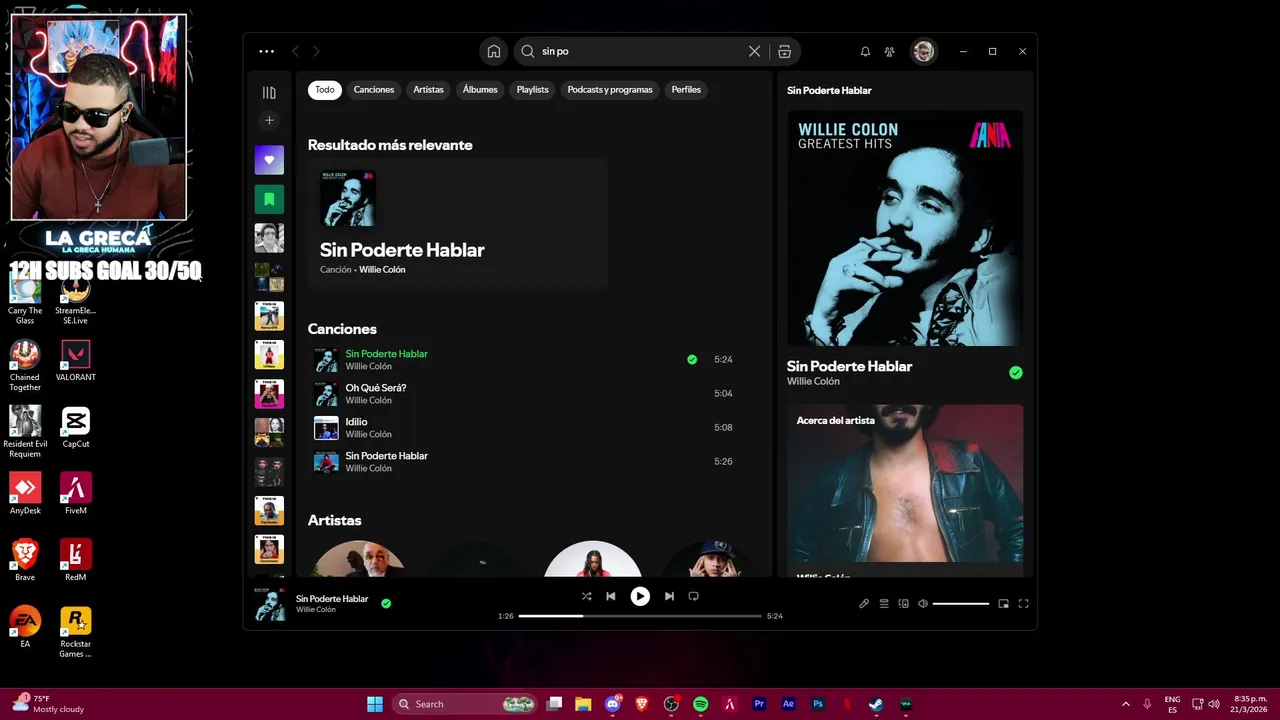Select the Todo filter tab
The image size is (1280, 720).
pos(325,90)
